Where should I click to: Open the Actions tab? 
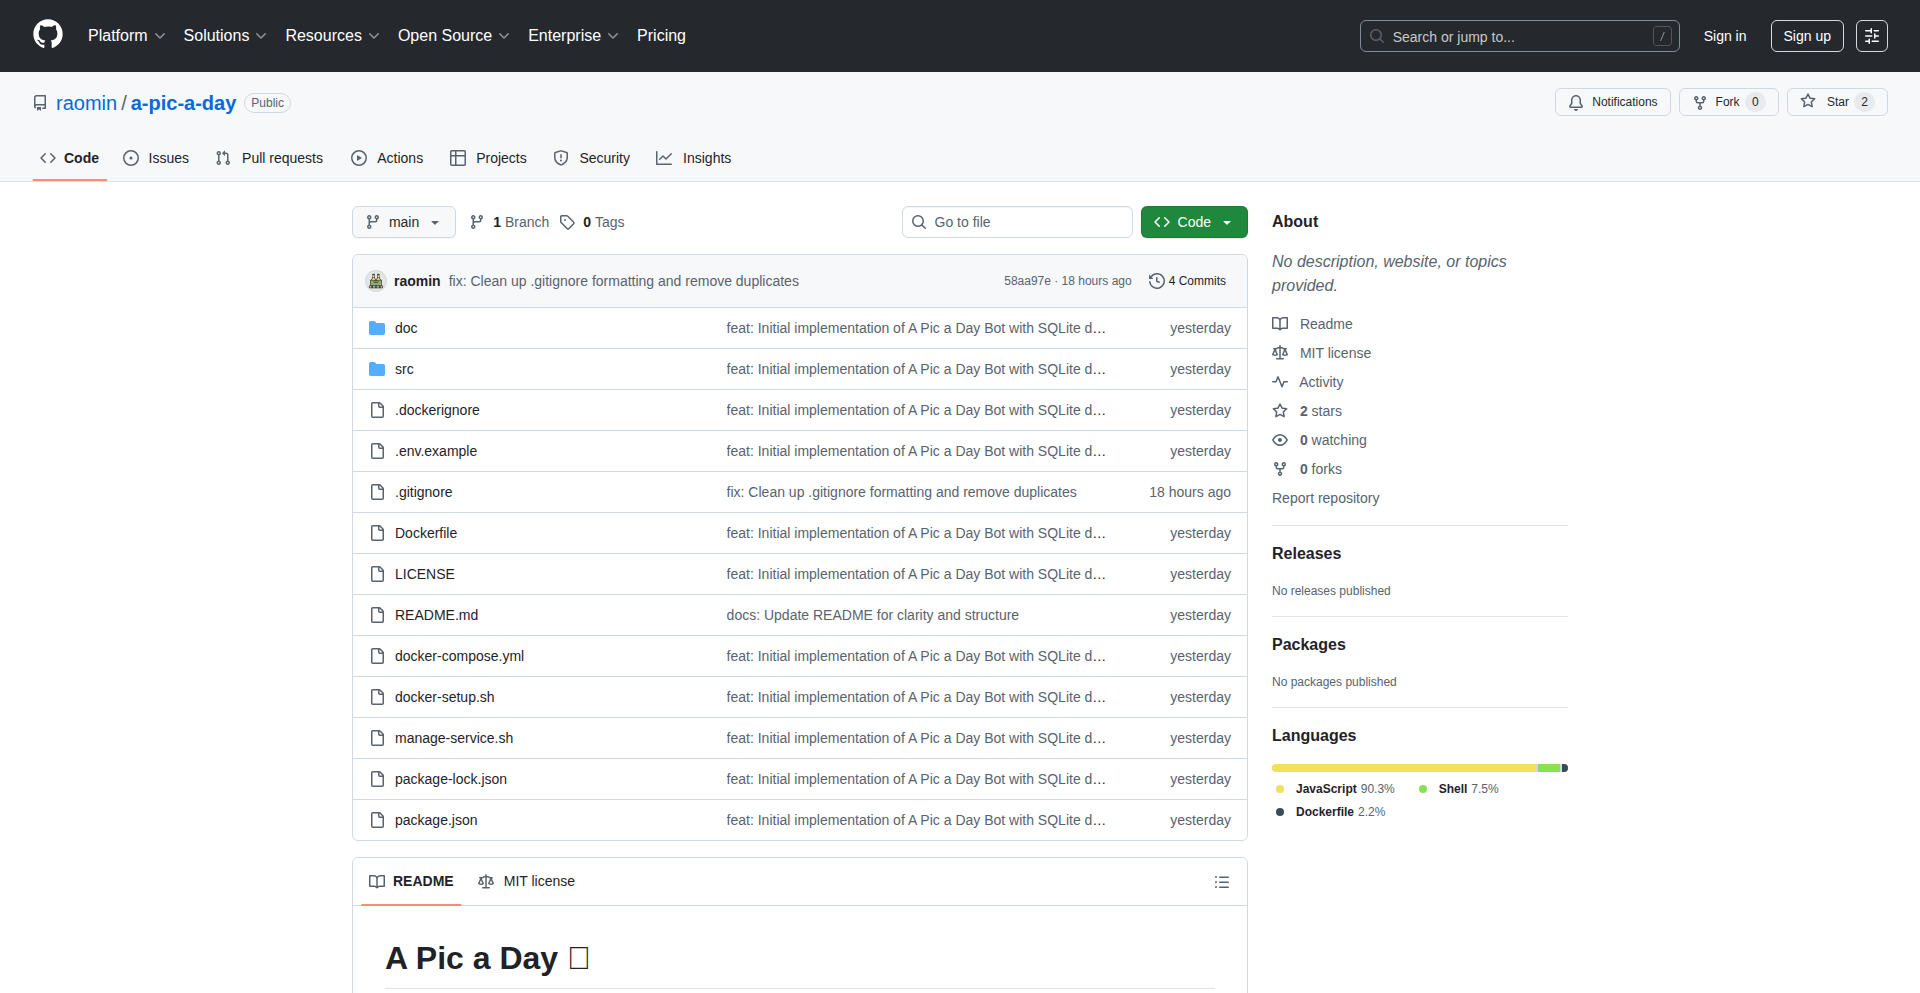[x=387, y=158]
